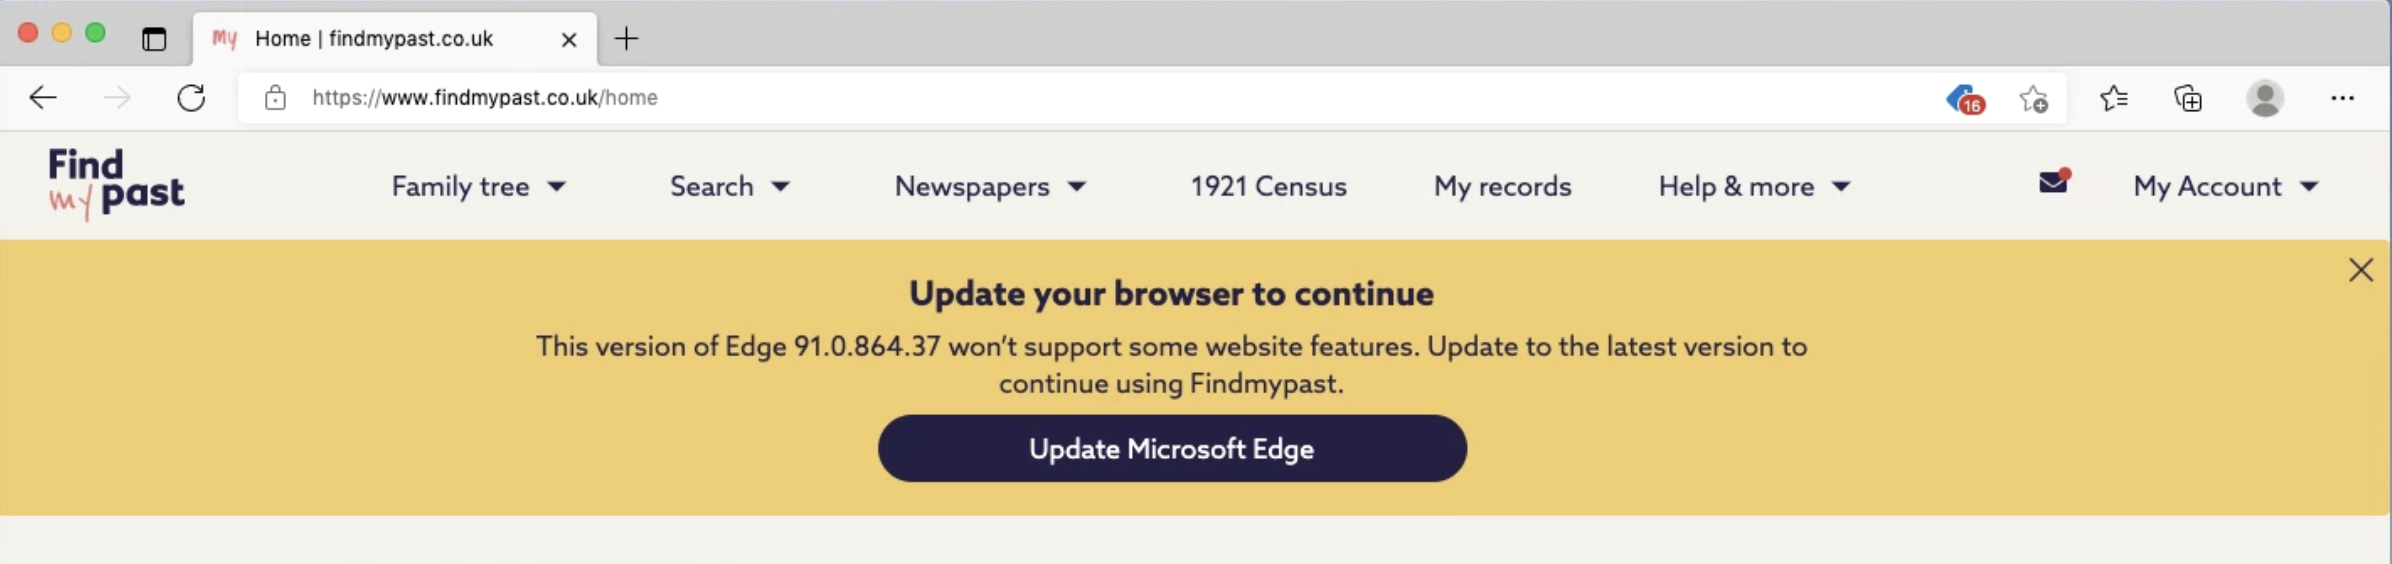Go to 1921 Census page
2392x564 pixels.
1268,187
